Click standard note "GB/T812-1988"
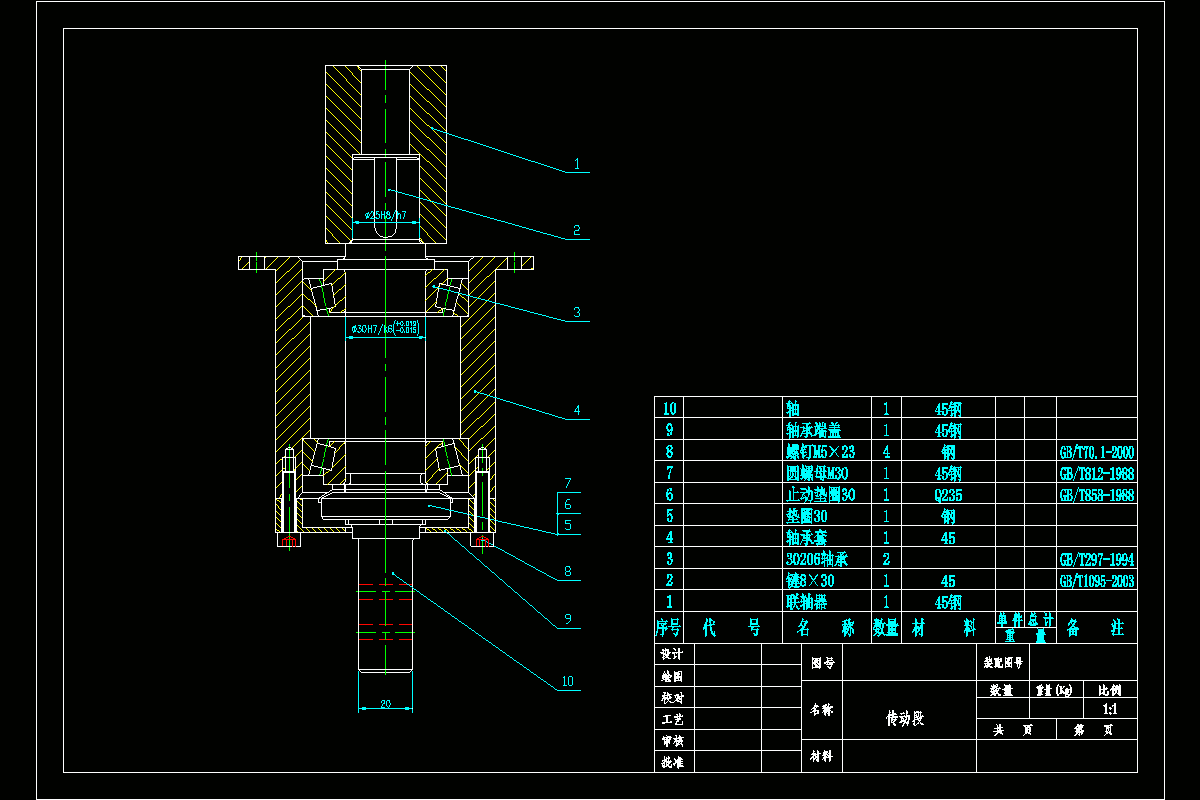 coord(1097,473)
